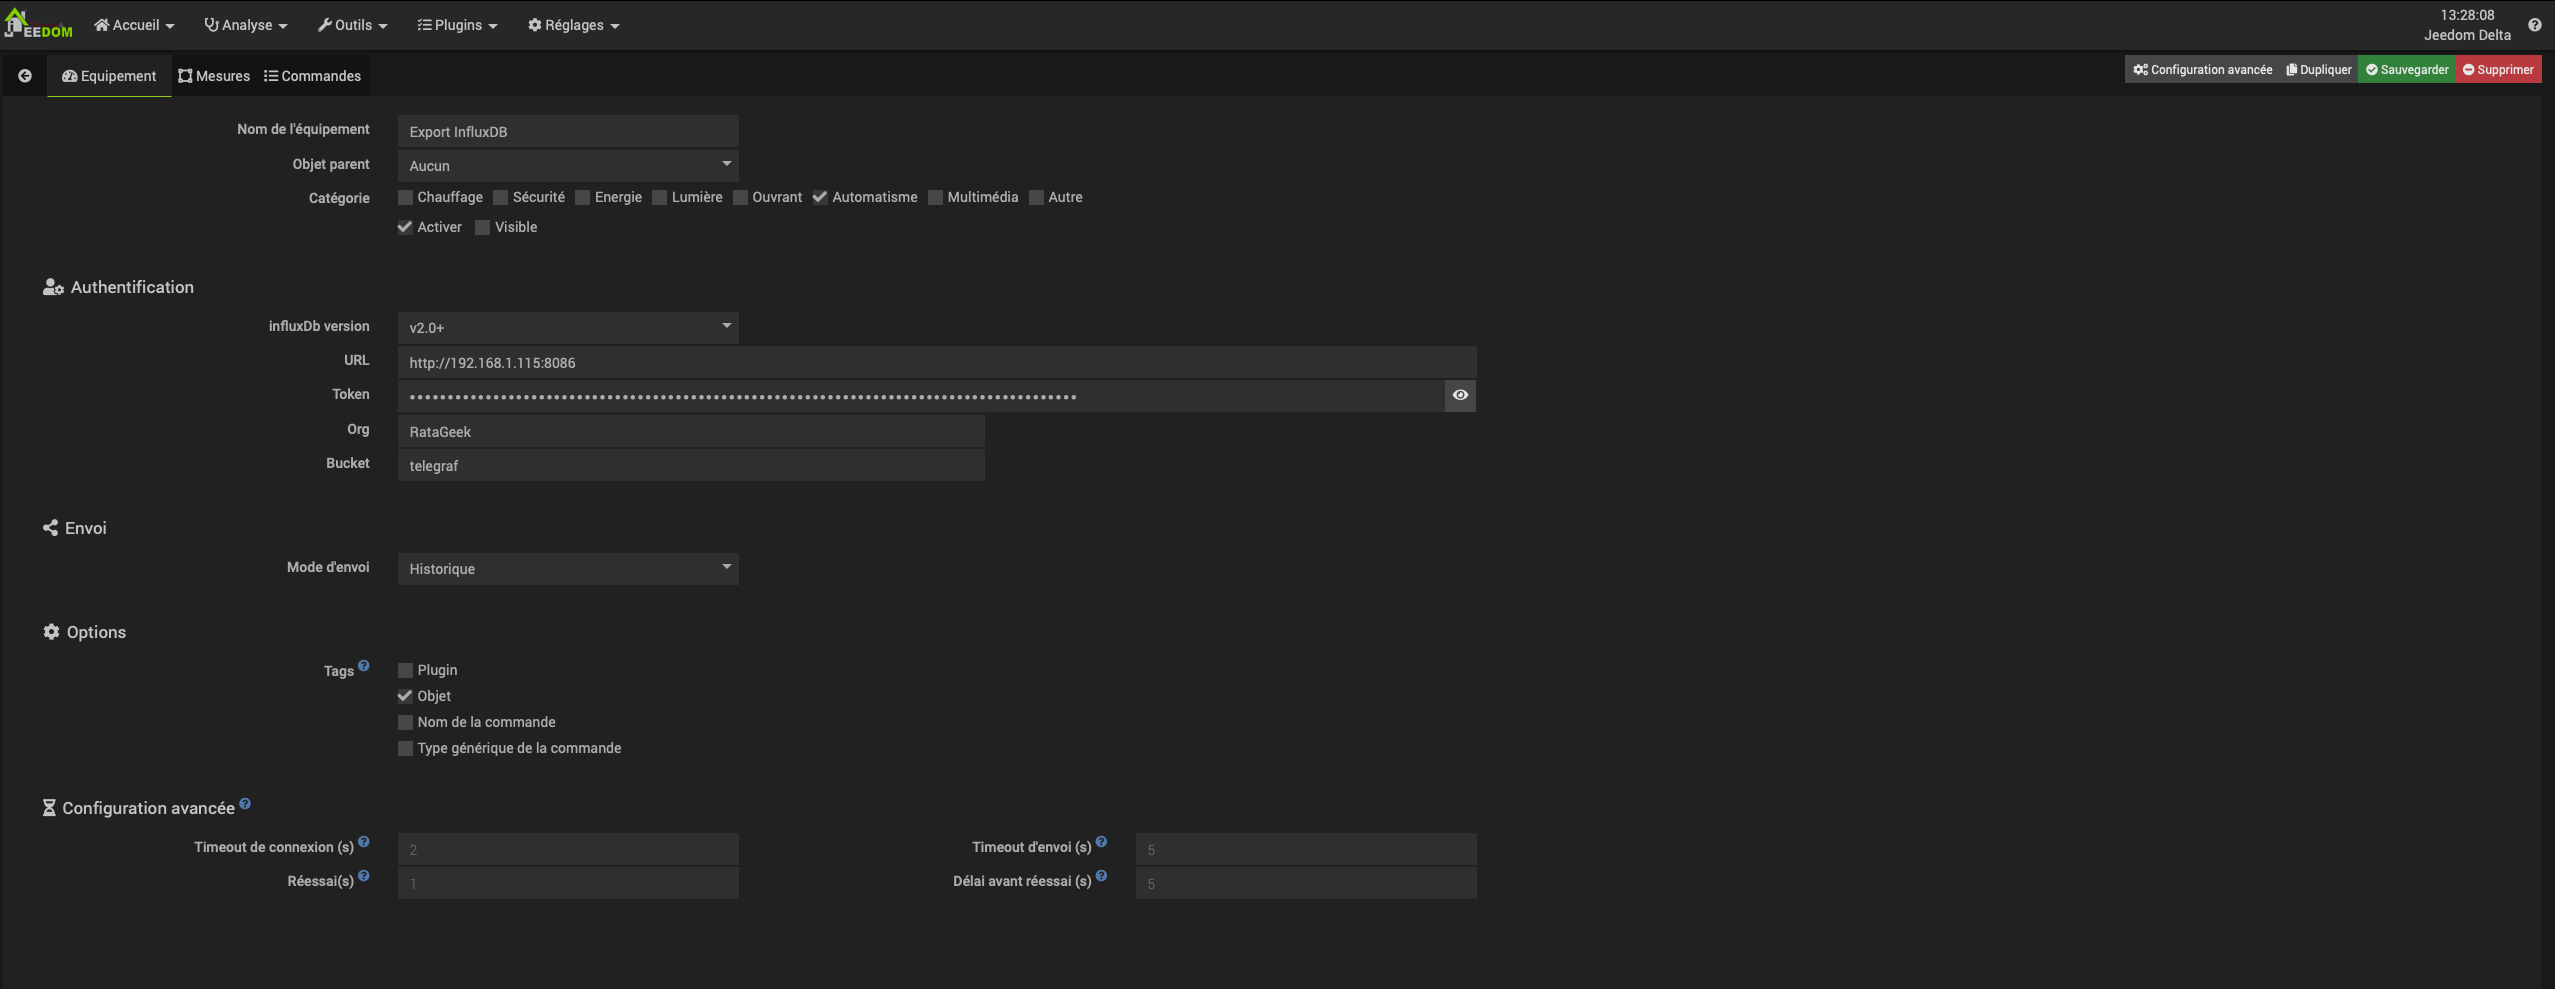Check the Energie category

click(x=583, y=198)
